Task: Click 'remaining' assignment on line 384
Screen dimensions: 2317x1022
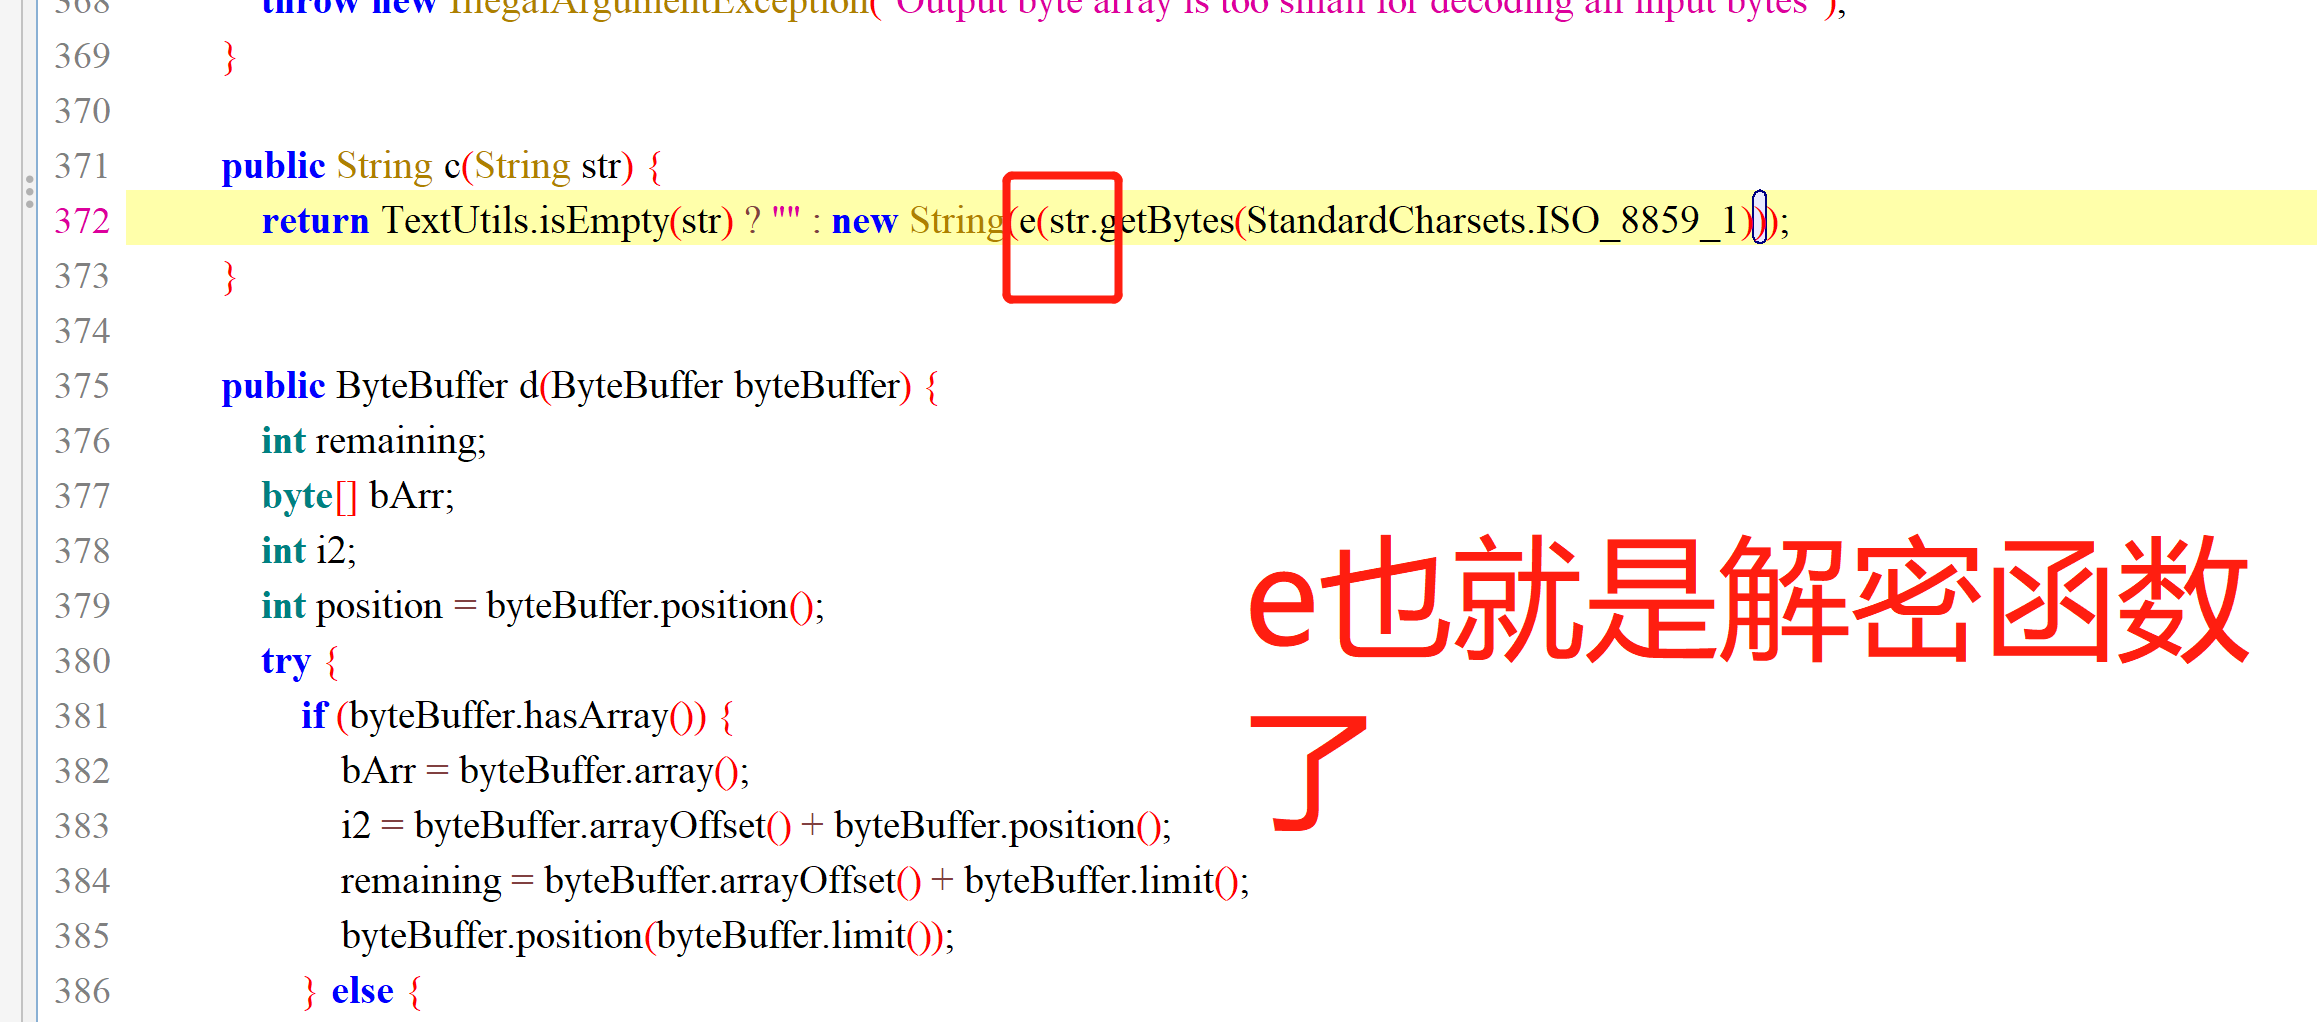Action: tap(421, 882)
